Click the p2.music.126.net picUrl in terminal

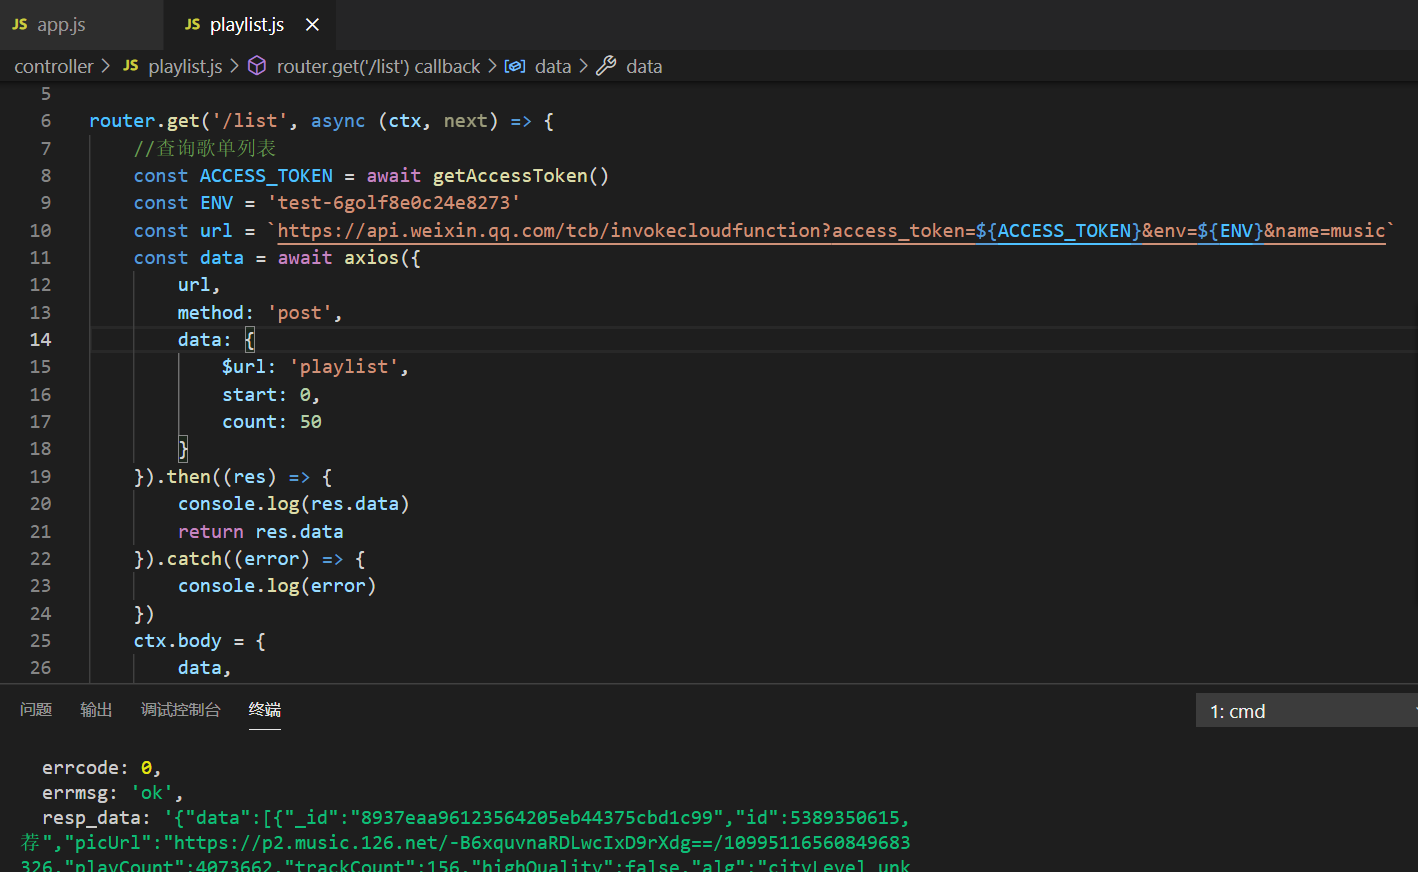coord(542,843)
